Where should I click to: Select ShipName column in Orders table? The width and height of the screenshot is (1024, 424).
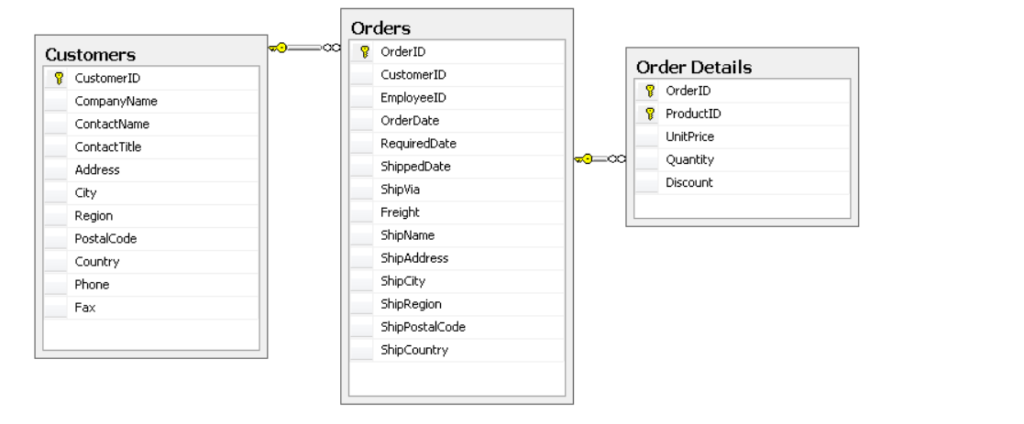456,235
